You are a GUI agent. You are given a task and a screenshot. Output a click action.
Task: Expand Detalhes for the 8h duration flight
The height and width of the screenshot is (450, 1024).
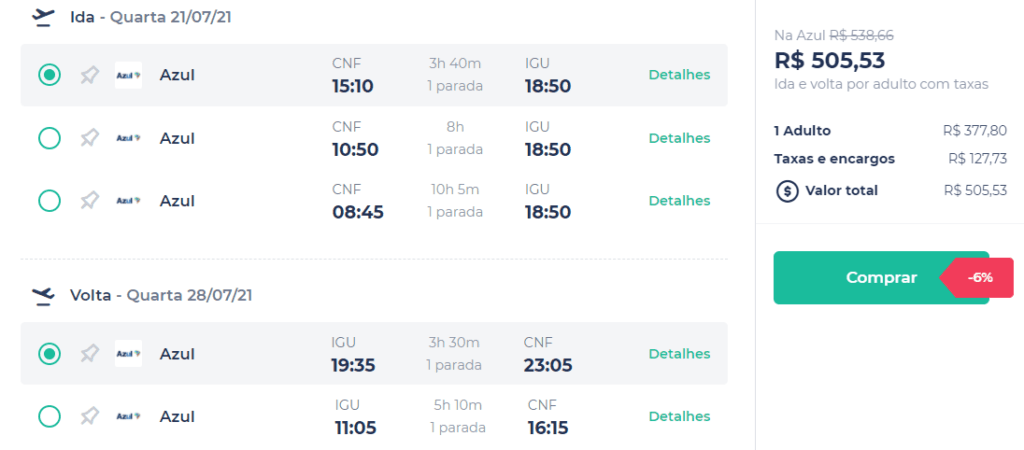[x=679, y=138]
